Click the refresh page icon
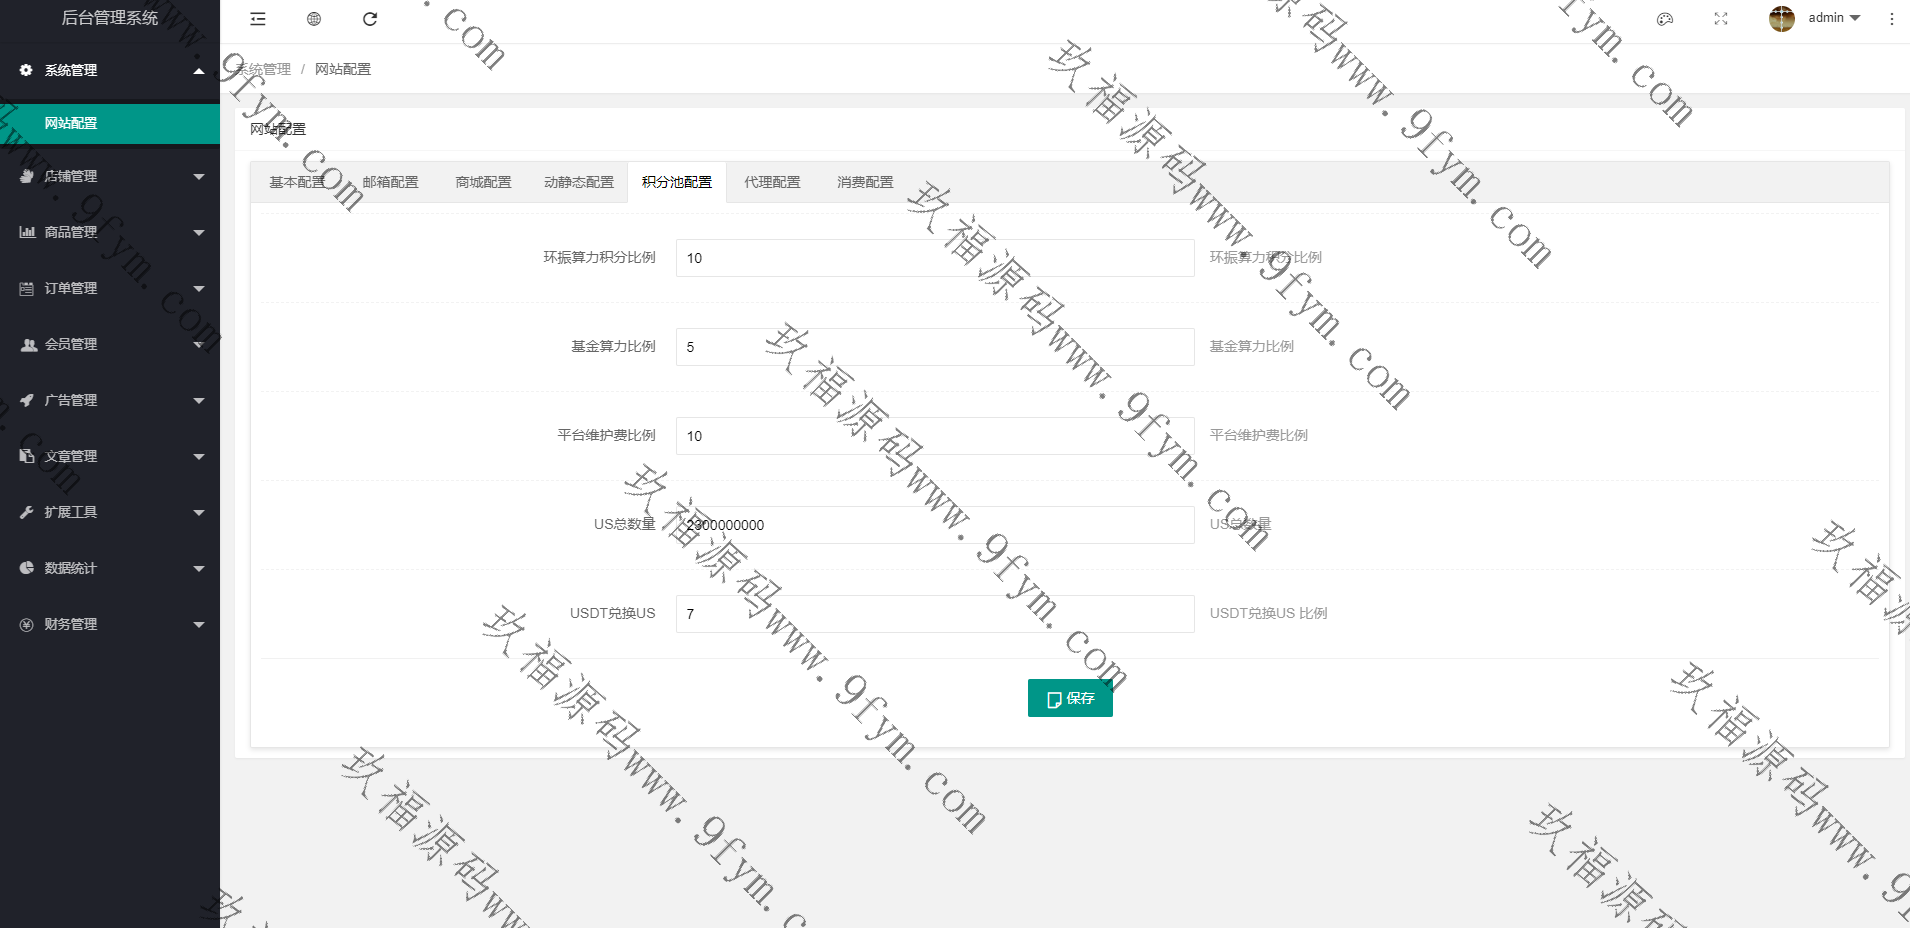The image size is (1910, 928). (x=370, y=19)
